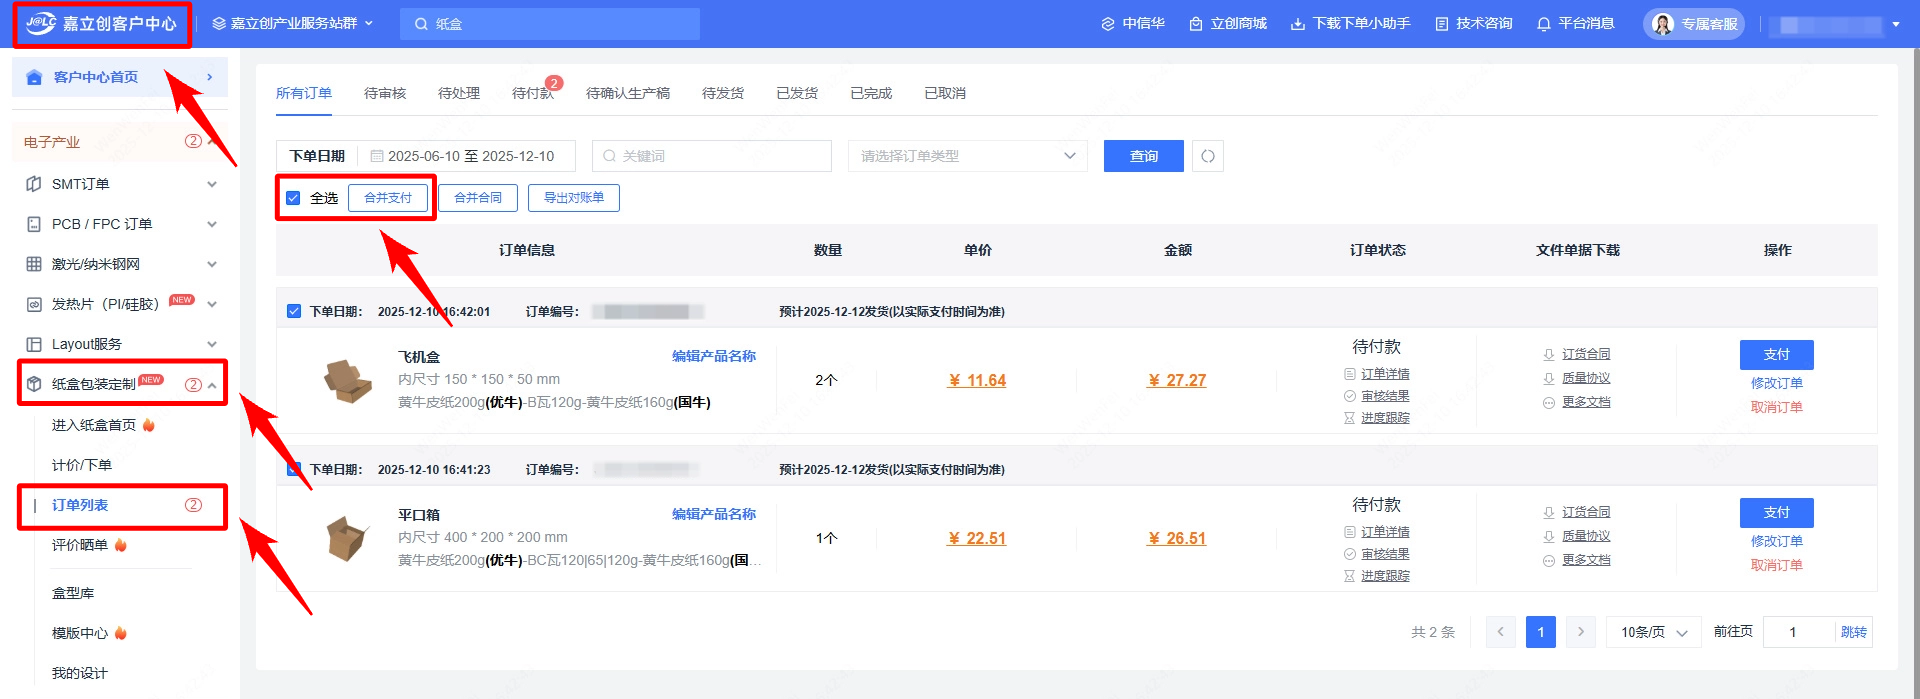Switch to the 已发货 tab
This screenshot has width=1920, height=699.
pos(797,93)
